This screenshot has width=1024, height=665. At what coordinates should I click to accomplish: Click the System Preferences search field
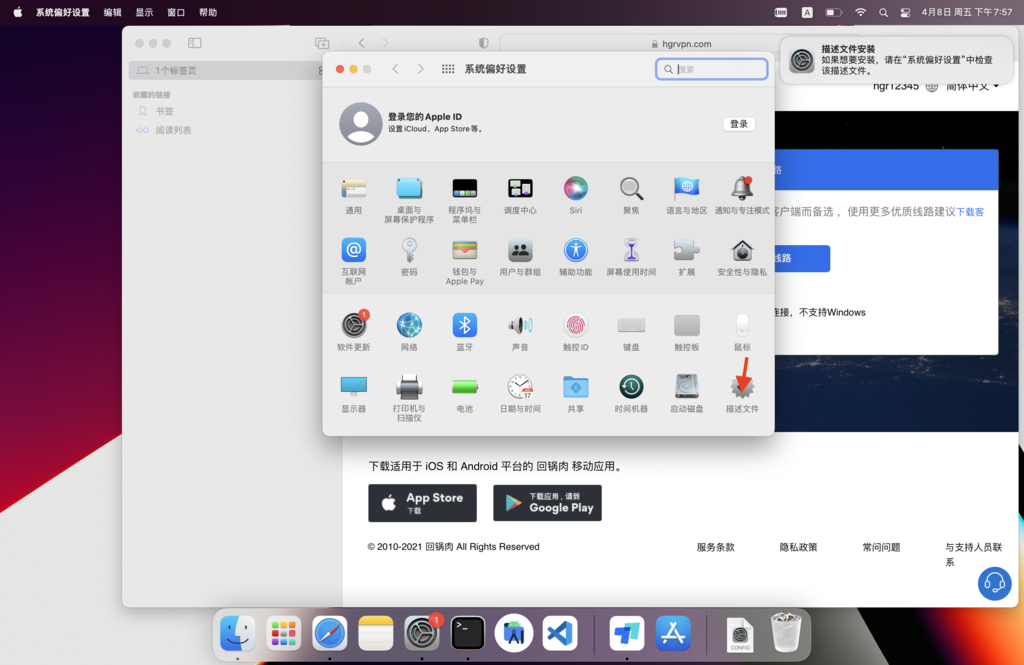point(712,69)
